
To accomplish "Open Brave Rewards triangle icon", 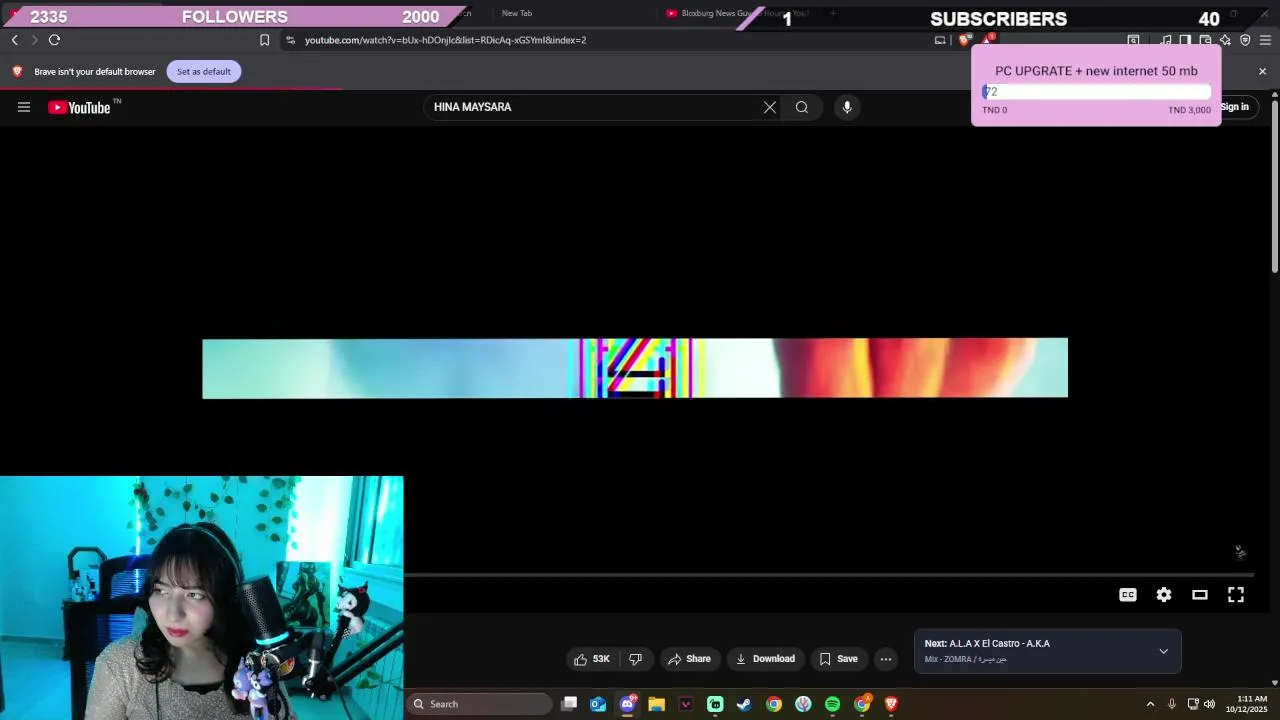I will tap(987, 40).
